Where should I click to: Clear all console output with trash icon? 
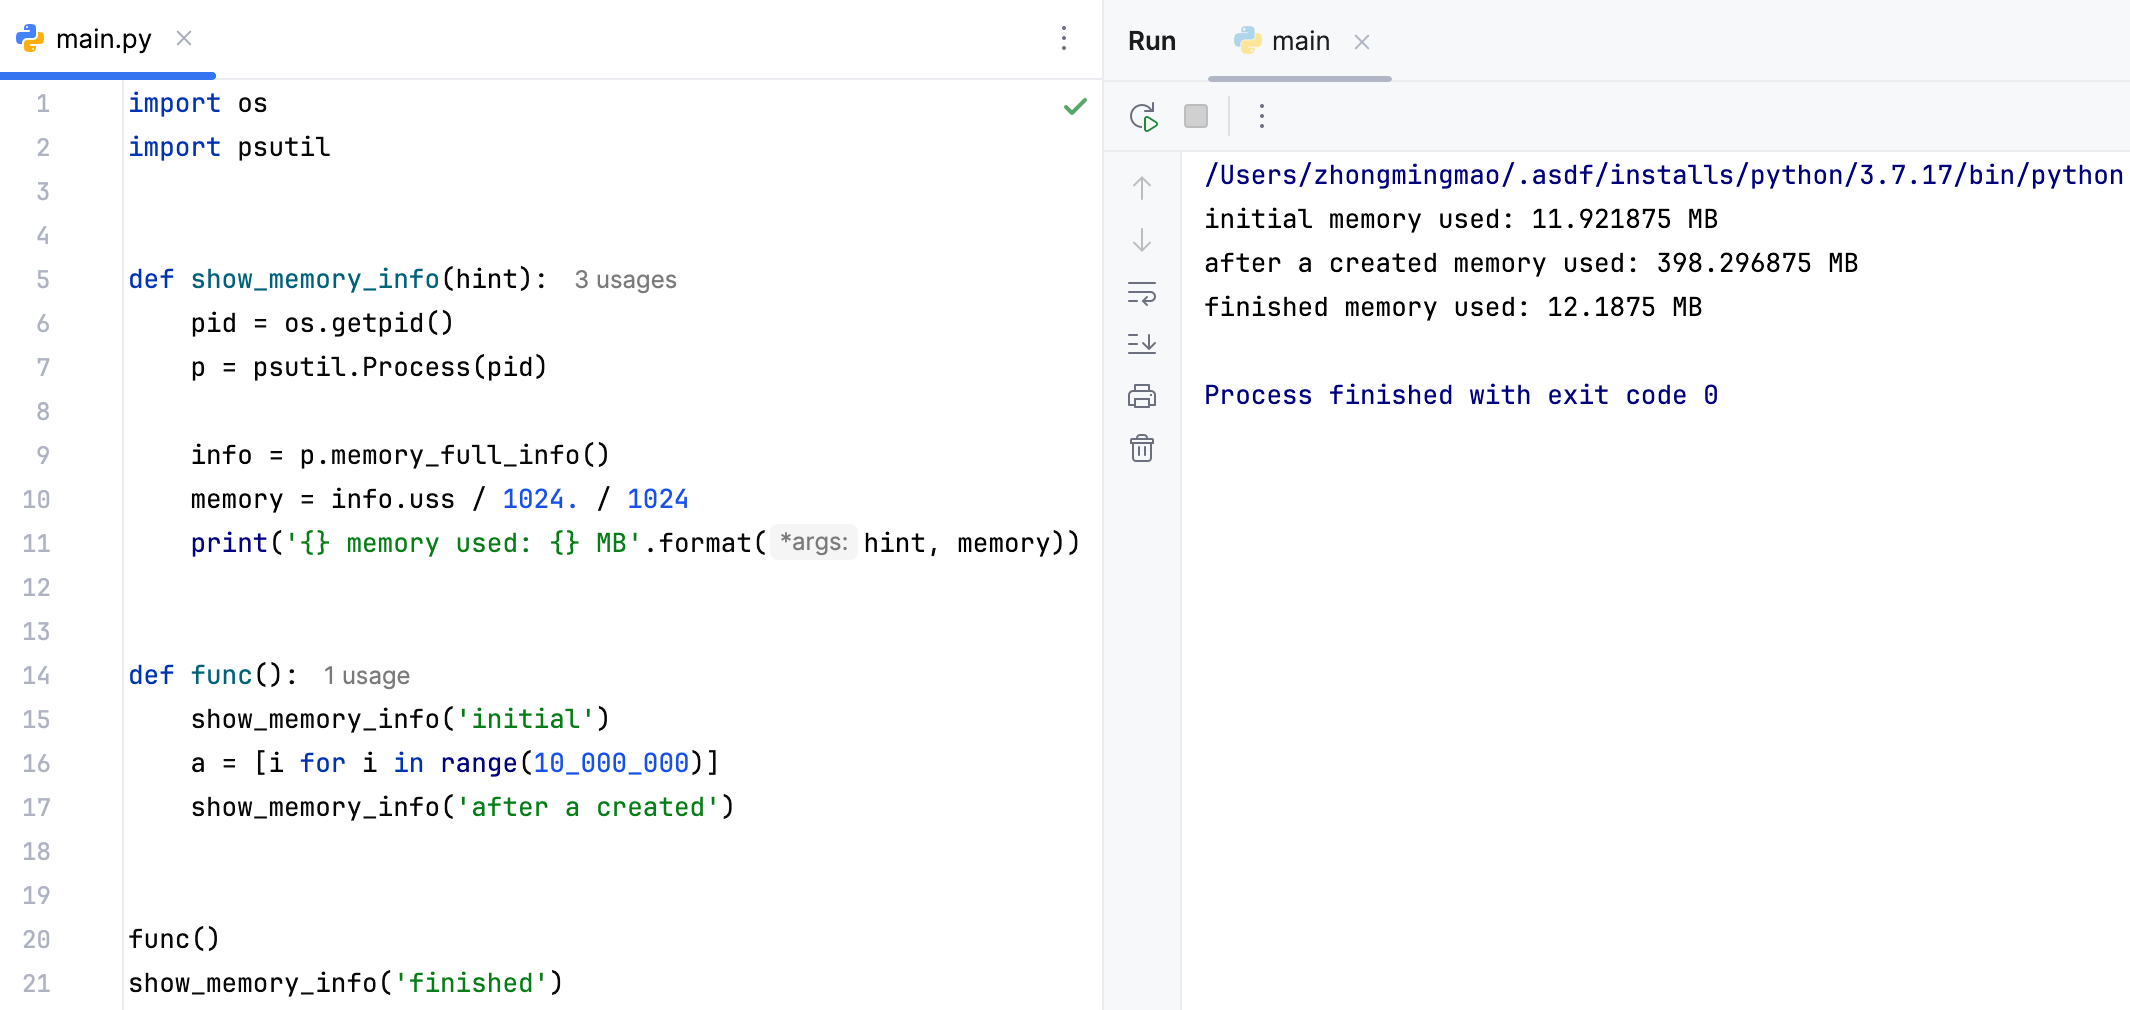click(1142, 448)
